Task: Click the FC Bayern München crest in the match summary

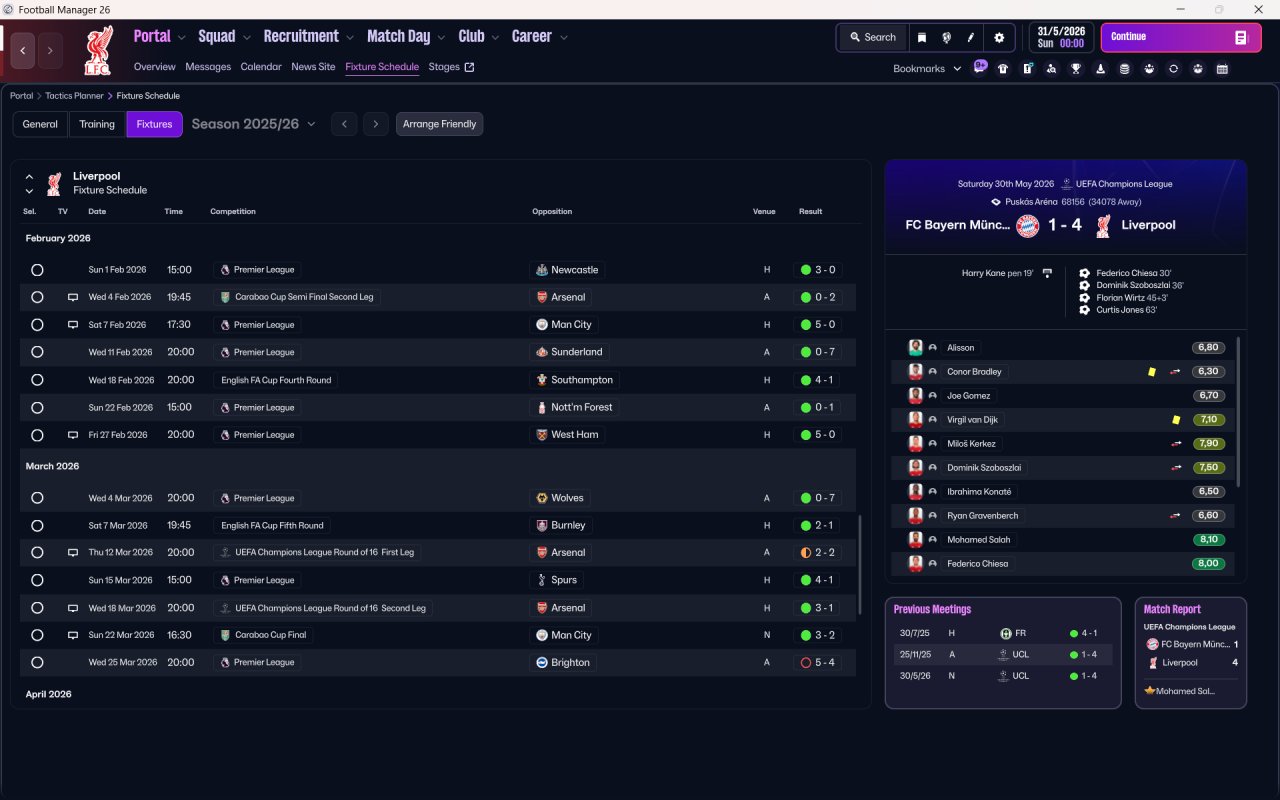Action: [1028, 225]
